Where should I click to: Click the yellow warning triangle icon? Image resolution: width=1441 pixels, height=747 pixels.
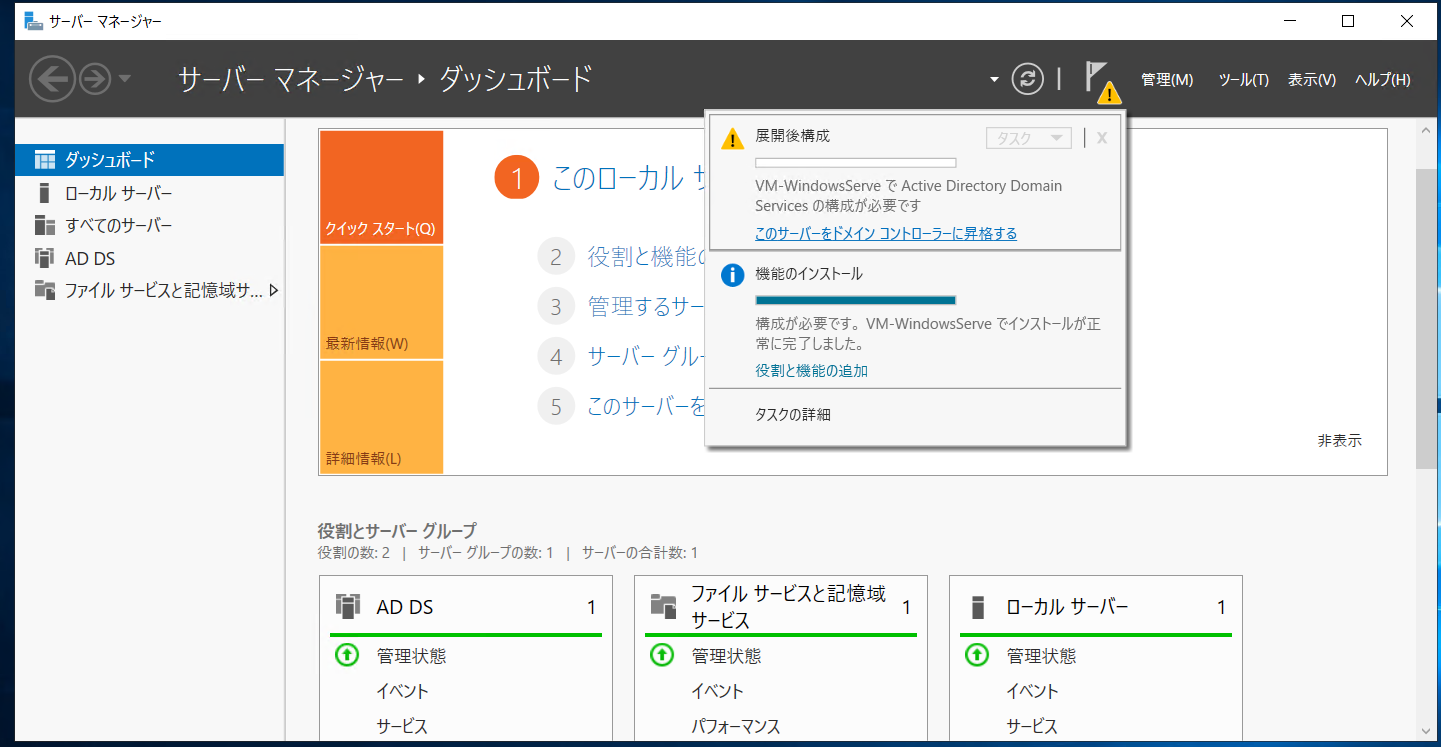733,138
